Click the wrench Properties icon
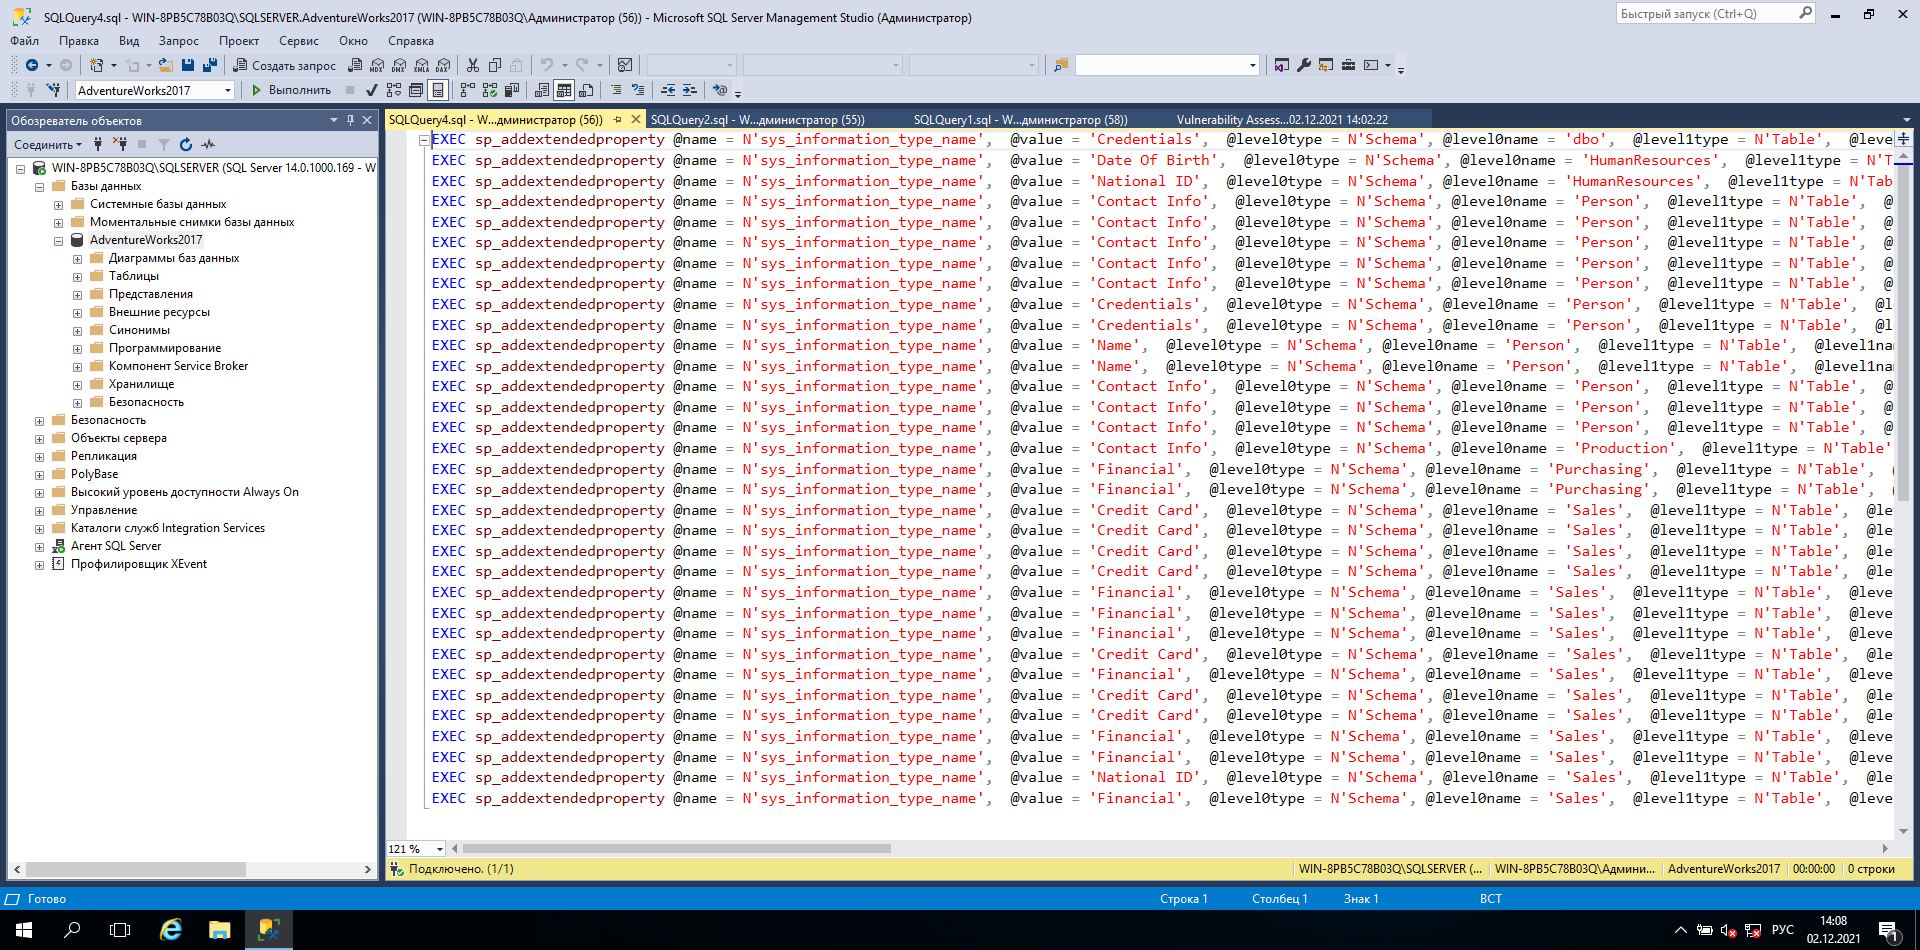This screenshot has height=950, width=1920. (1304, 65)
